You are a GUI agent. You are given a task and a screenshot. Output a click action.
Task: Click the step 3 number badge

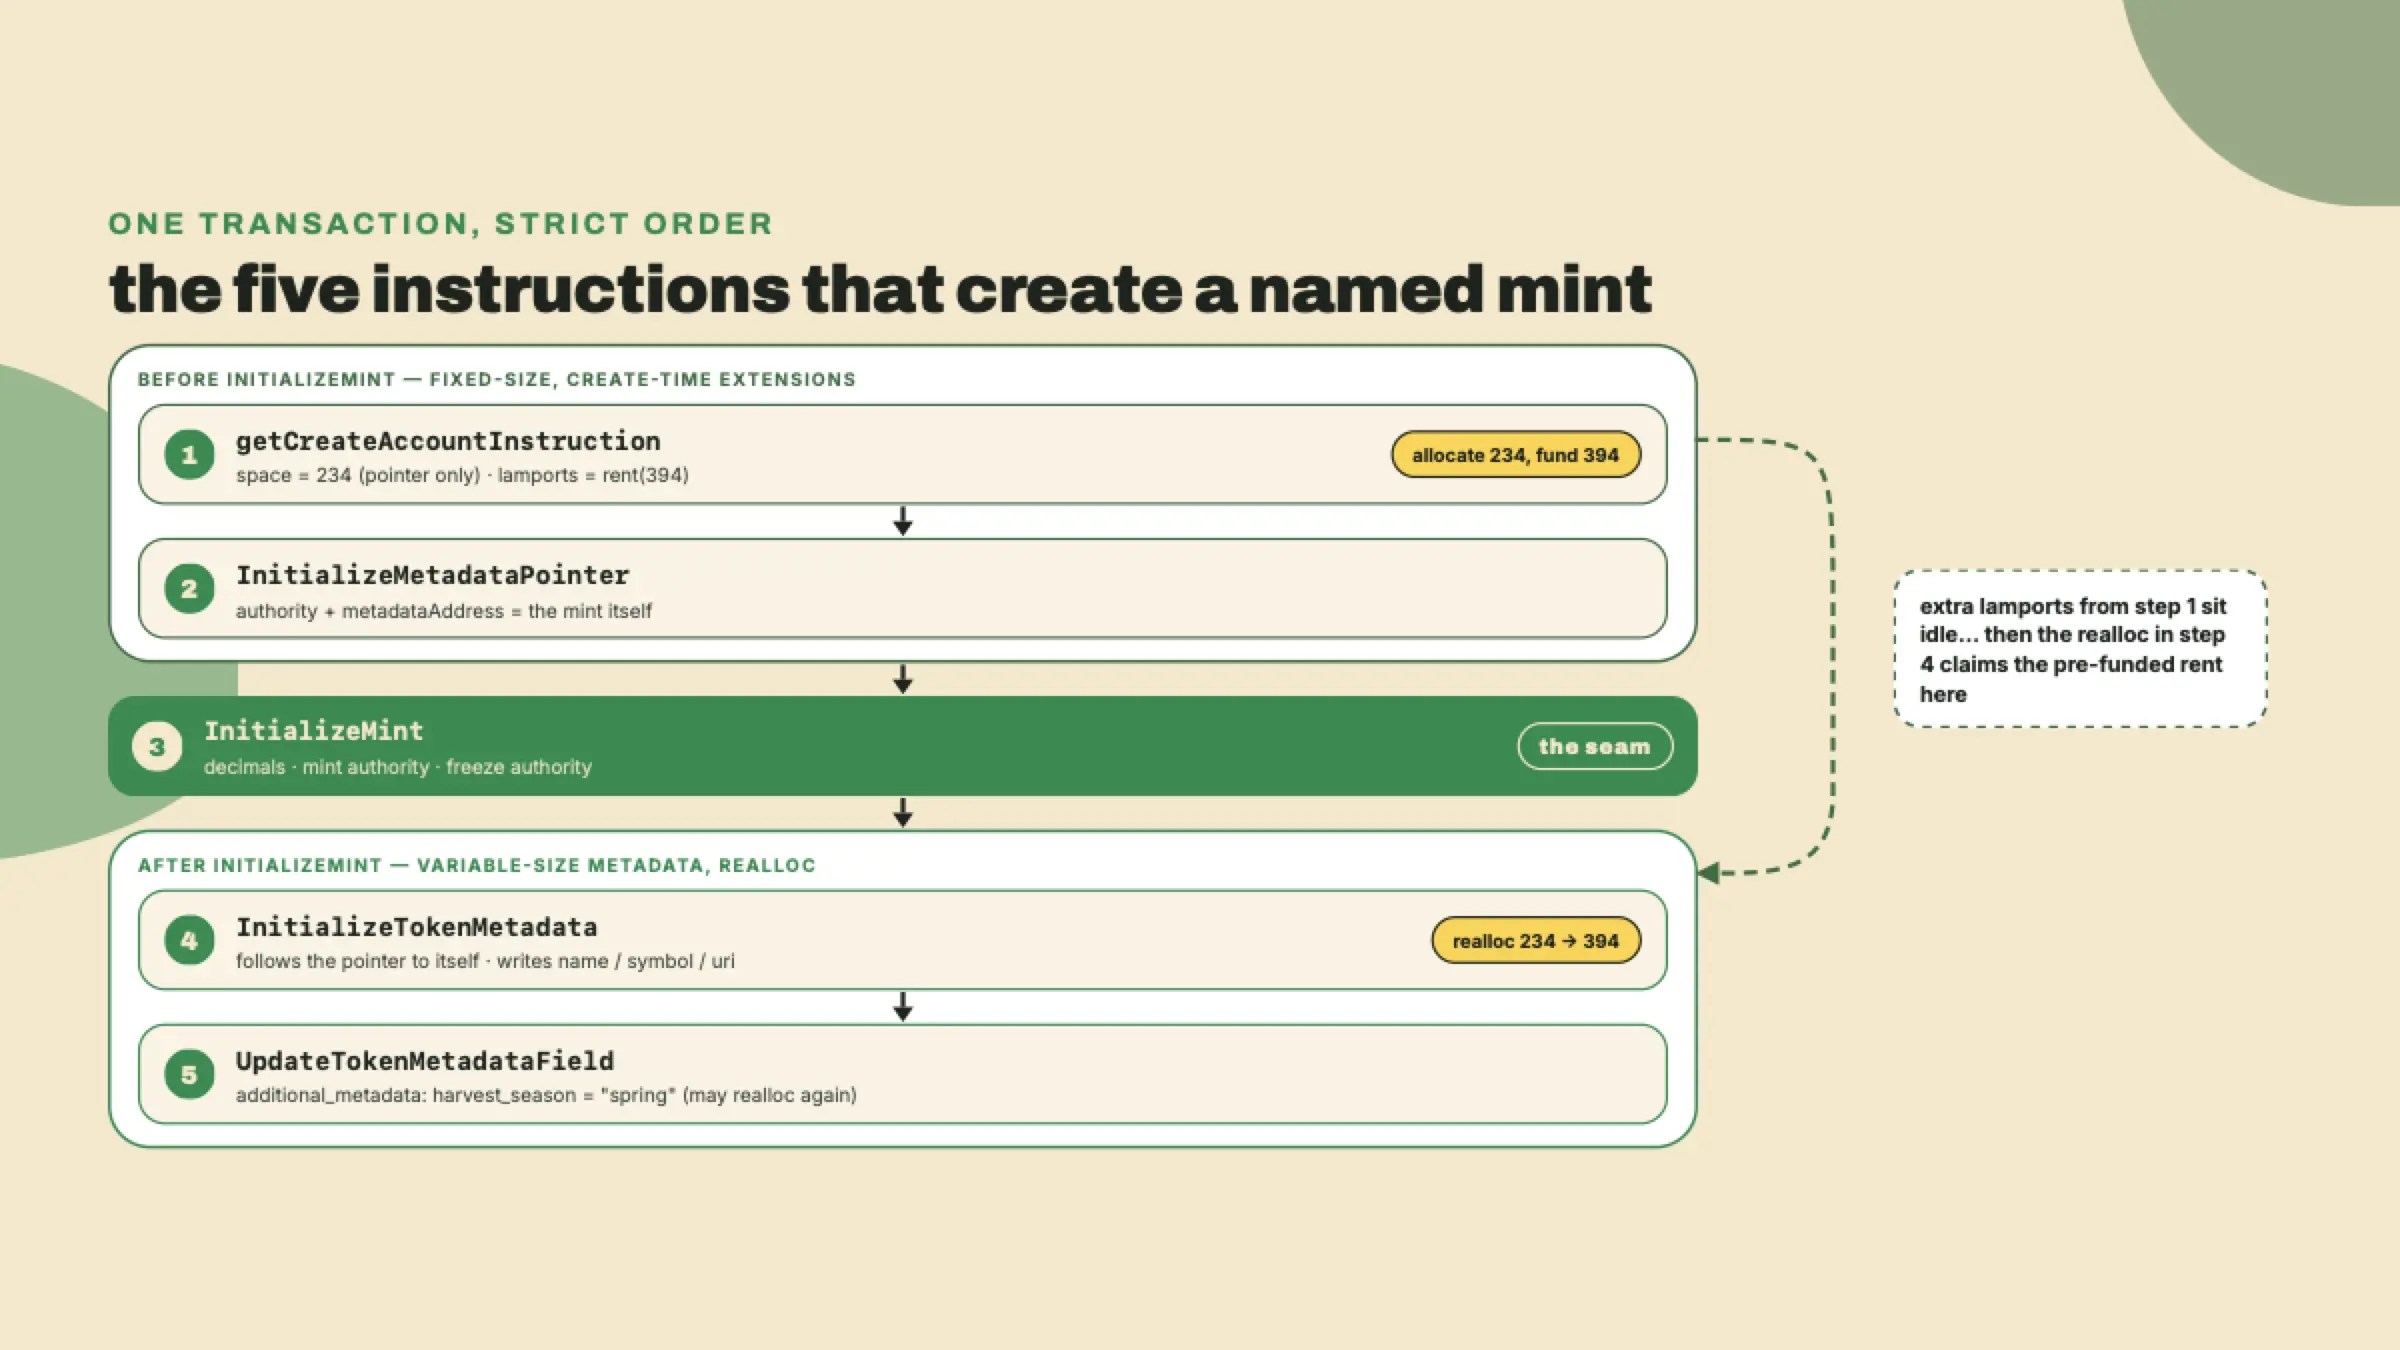(157, 746)
